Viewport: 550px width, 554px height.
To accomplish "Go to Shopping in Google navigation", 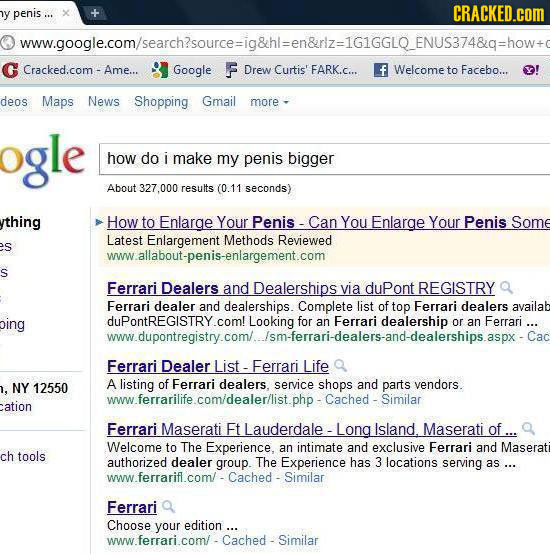I will [x=161, y=102].
